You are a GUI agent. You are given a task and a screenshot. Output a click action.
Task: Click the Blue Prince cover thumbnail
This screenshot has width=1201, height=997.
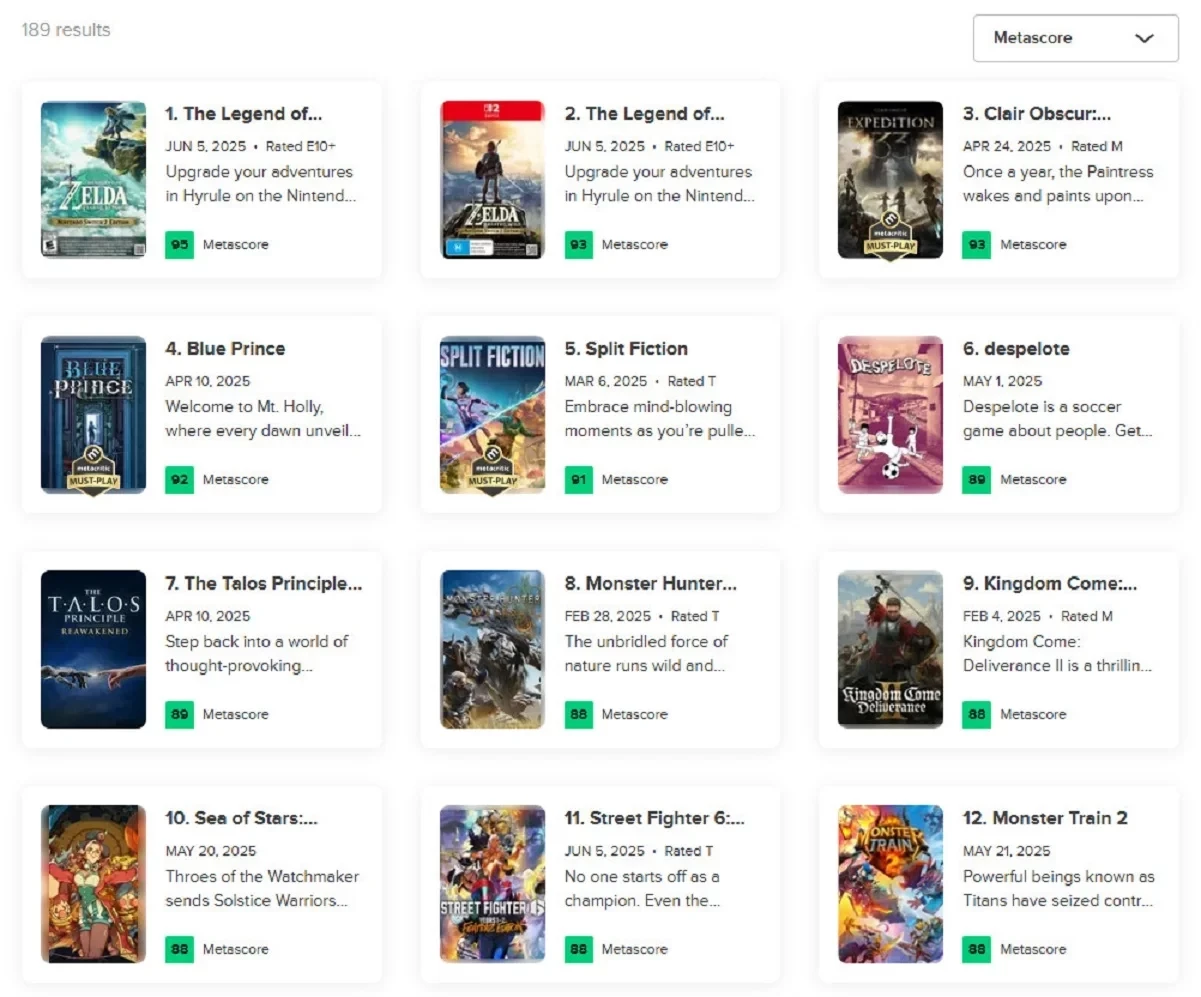click(x=93, y=415)
